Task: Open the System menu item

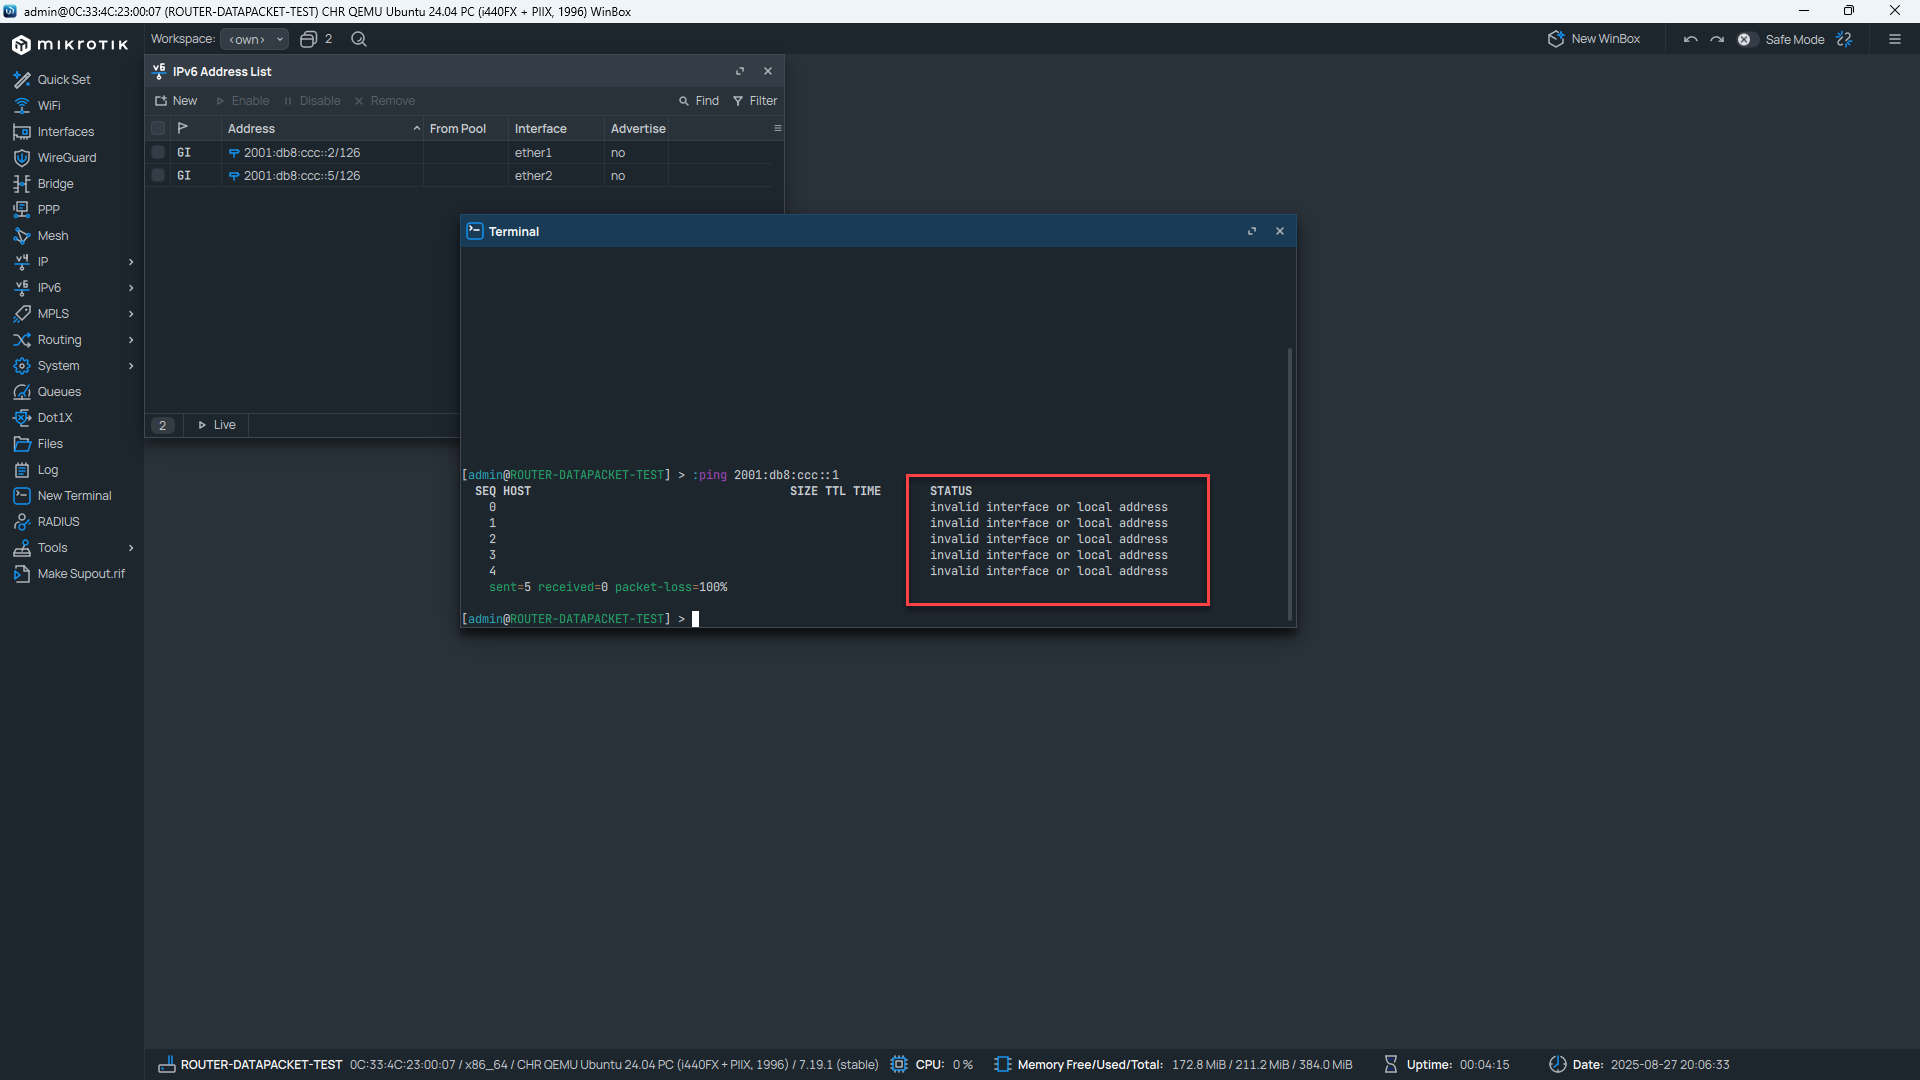Action: coord(58,366)
